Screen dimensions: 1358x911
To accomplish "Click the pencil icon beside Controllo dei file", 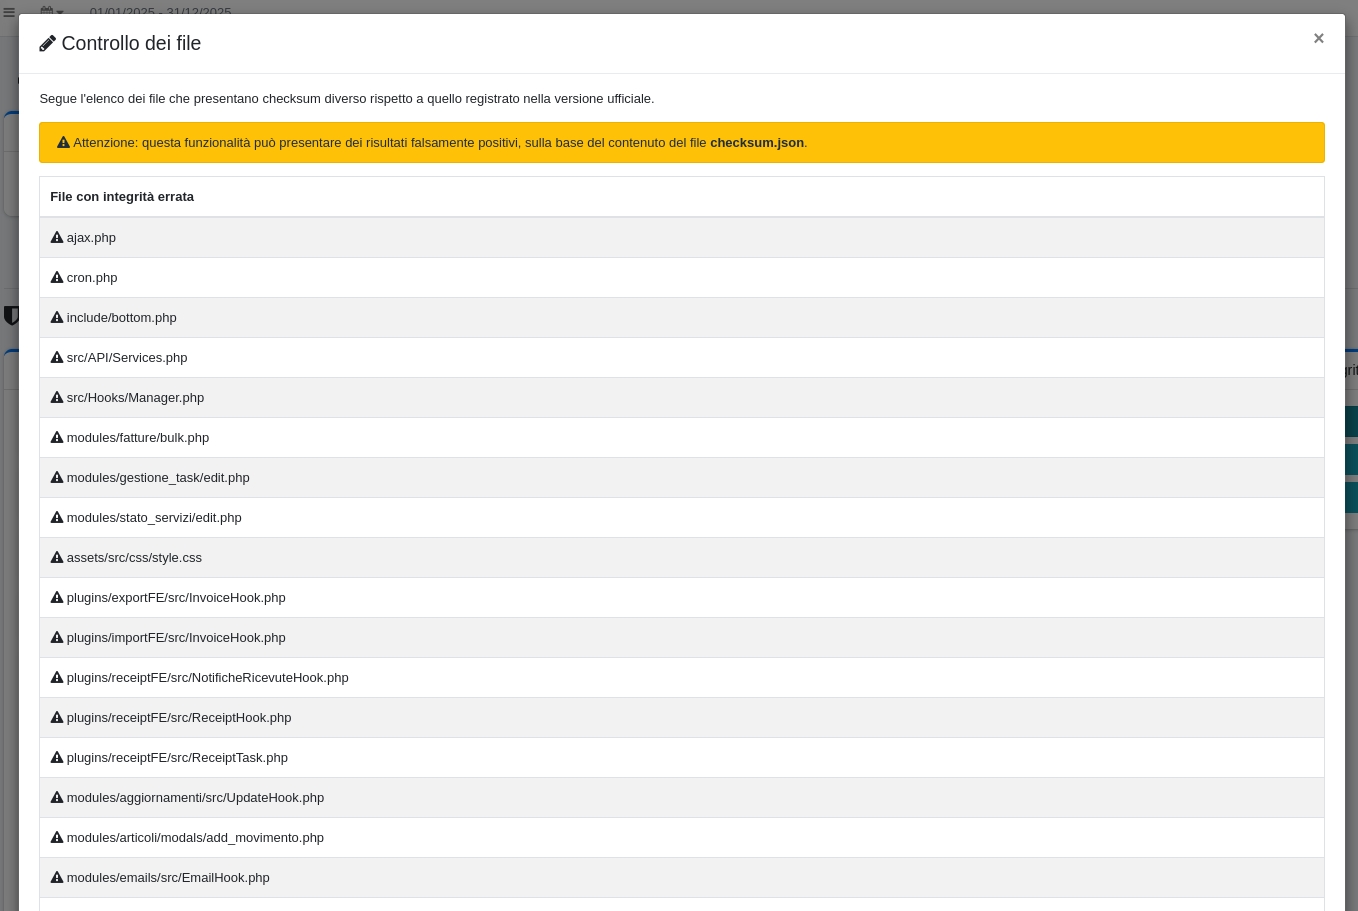I will pyautogui.click(x=47, y=44).
